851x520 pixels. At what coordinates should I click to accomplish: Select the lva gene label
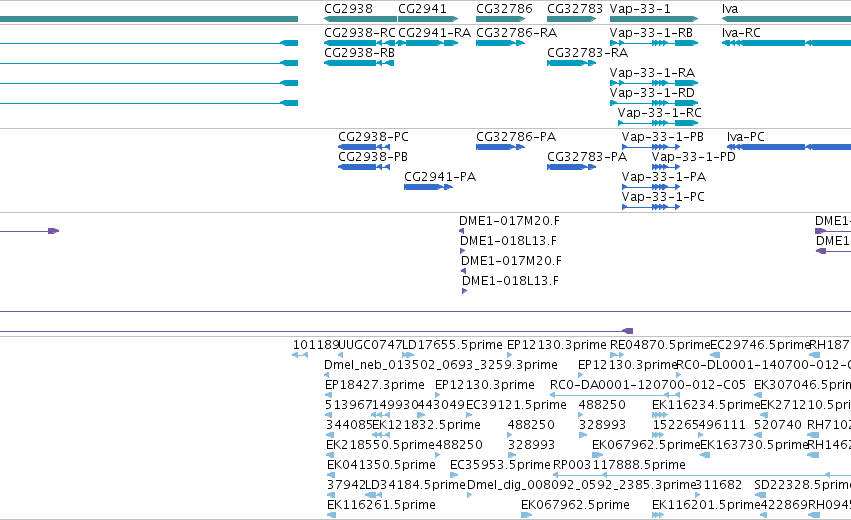pyautogui.click(x=730, y=9)
